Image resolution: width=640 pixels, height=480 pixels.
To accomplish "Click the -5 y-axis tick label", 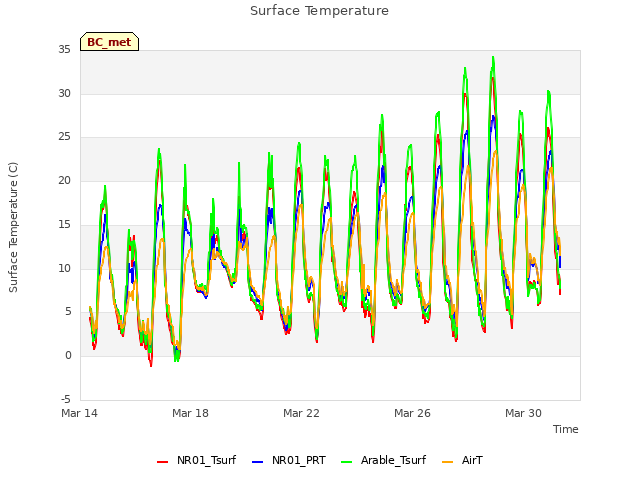I will tap(66, 399).
